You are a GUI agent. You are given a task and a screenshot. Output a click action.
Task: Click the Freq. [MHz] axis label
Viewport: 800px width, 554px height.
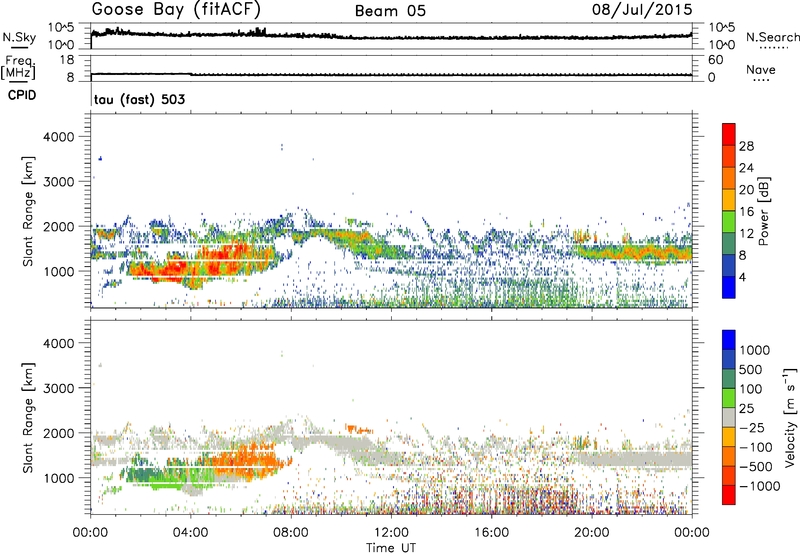[18, 68]
